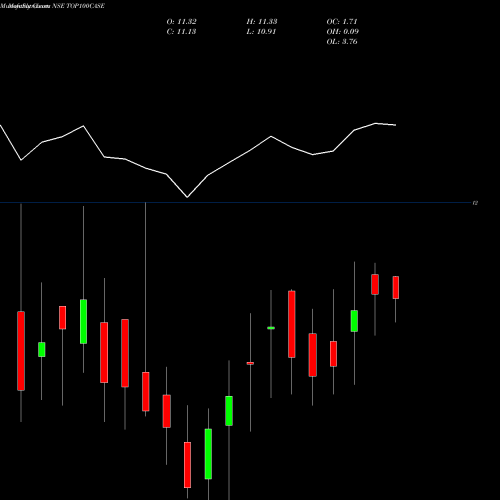Select the close value C: 11.13
The image size is (500, 500).
tap(181, 32)
